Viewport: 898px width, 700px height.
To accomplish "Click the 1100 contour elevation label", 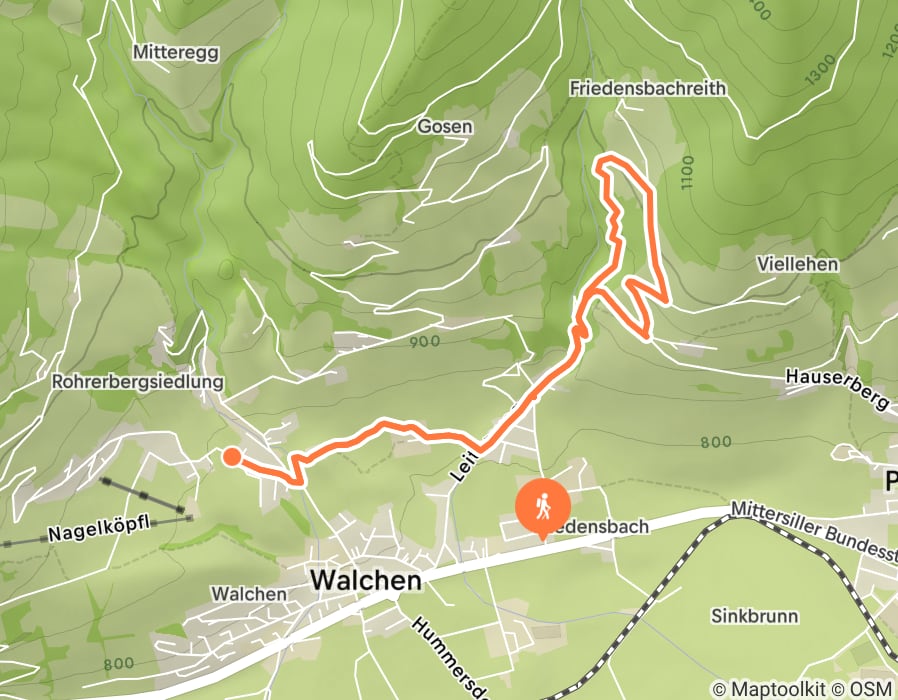I will coord(687,172).
